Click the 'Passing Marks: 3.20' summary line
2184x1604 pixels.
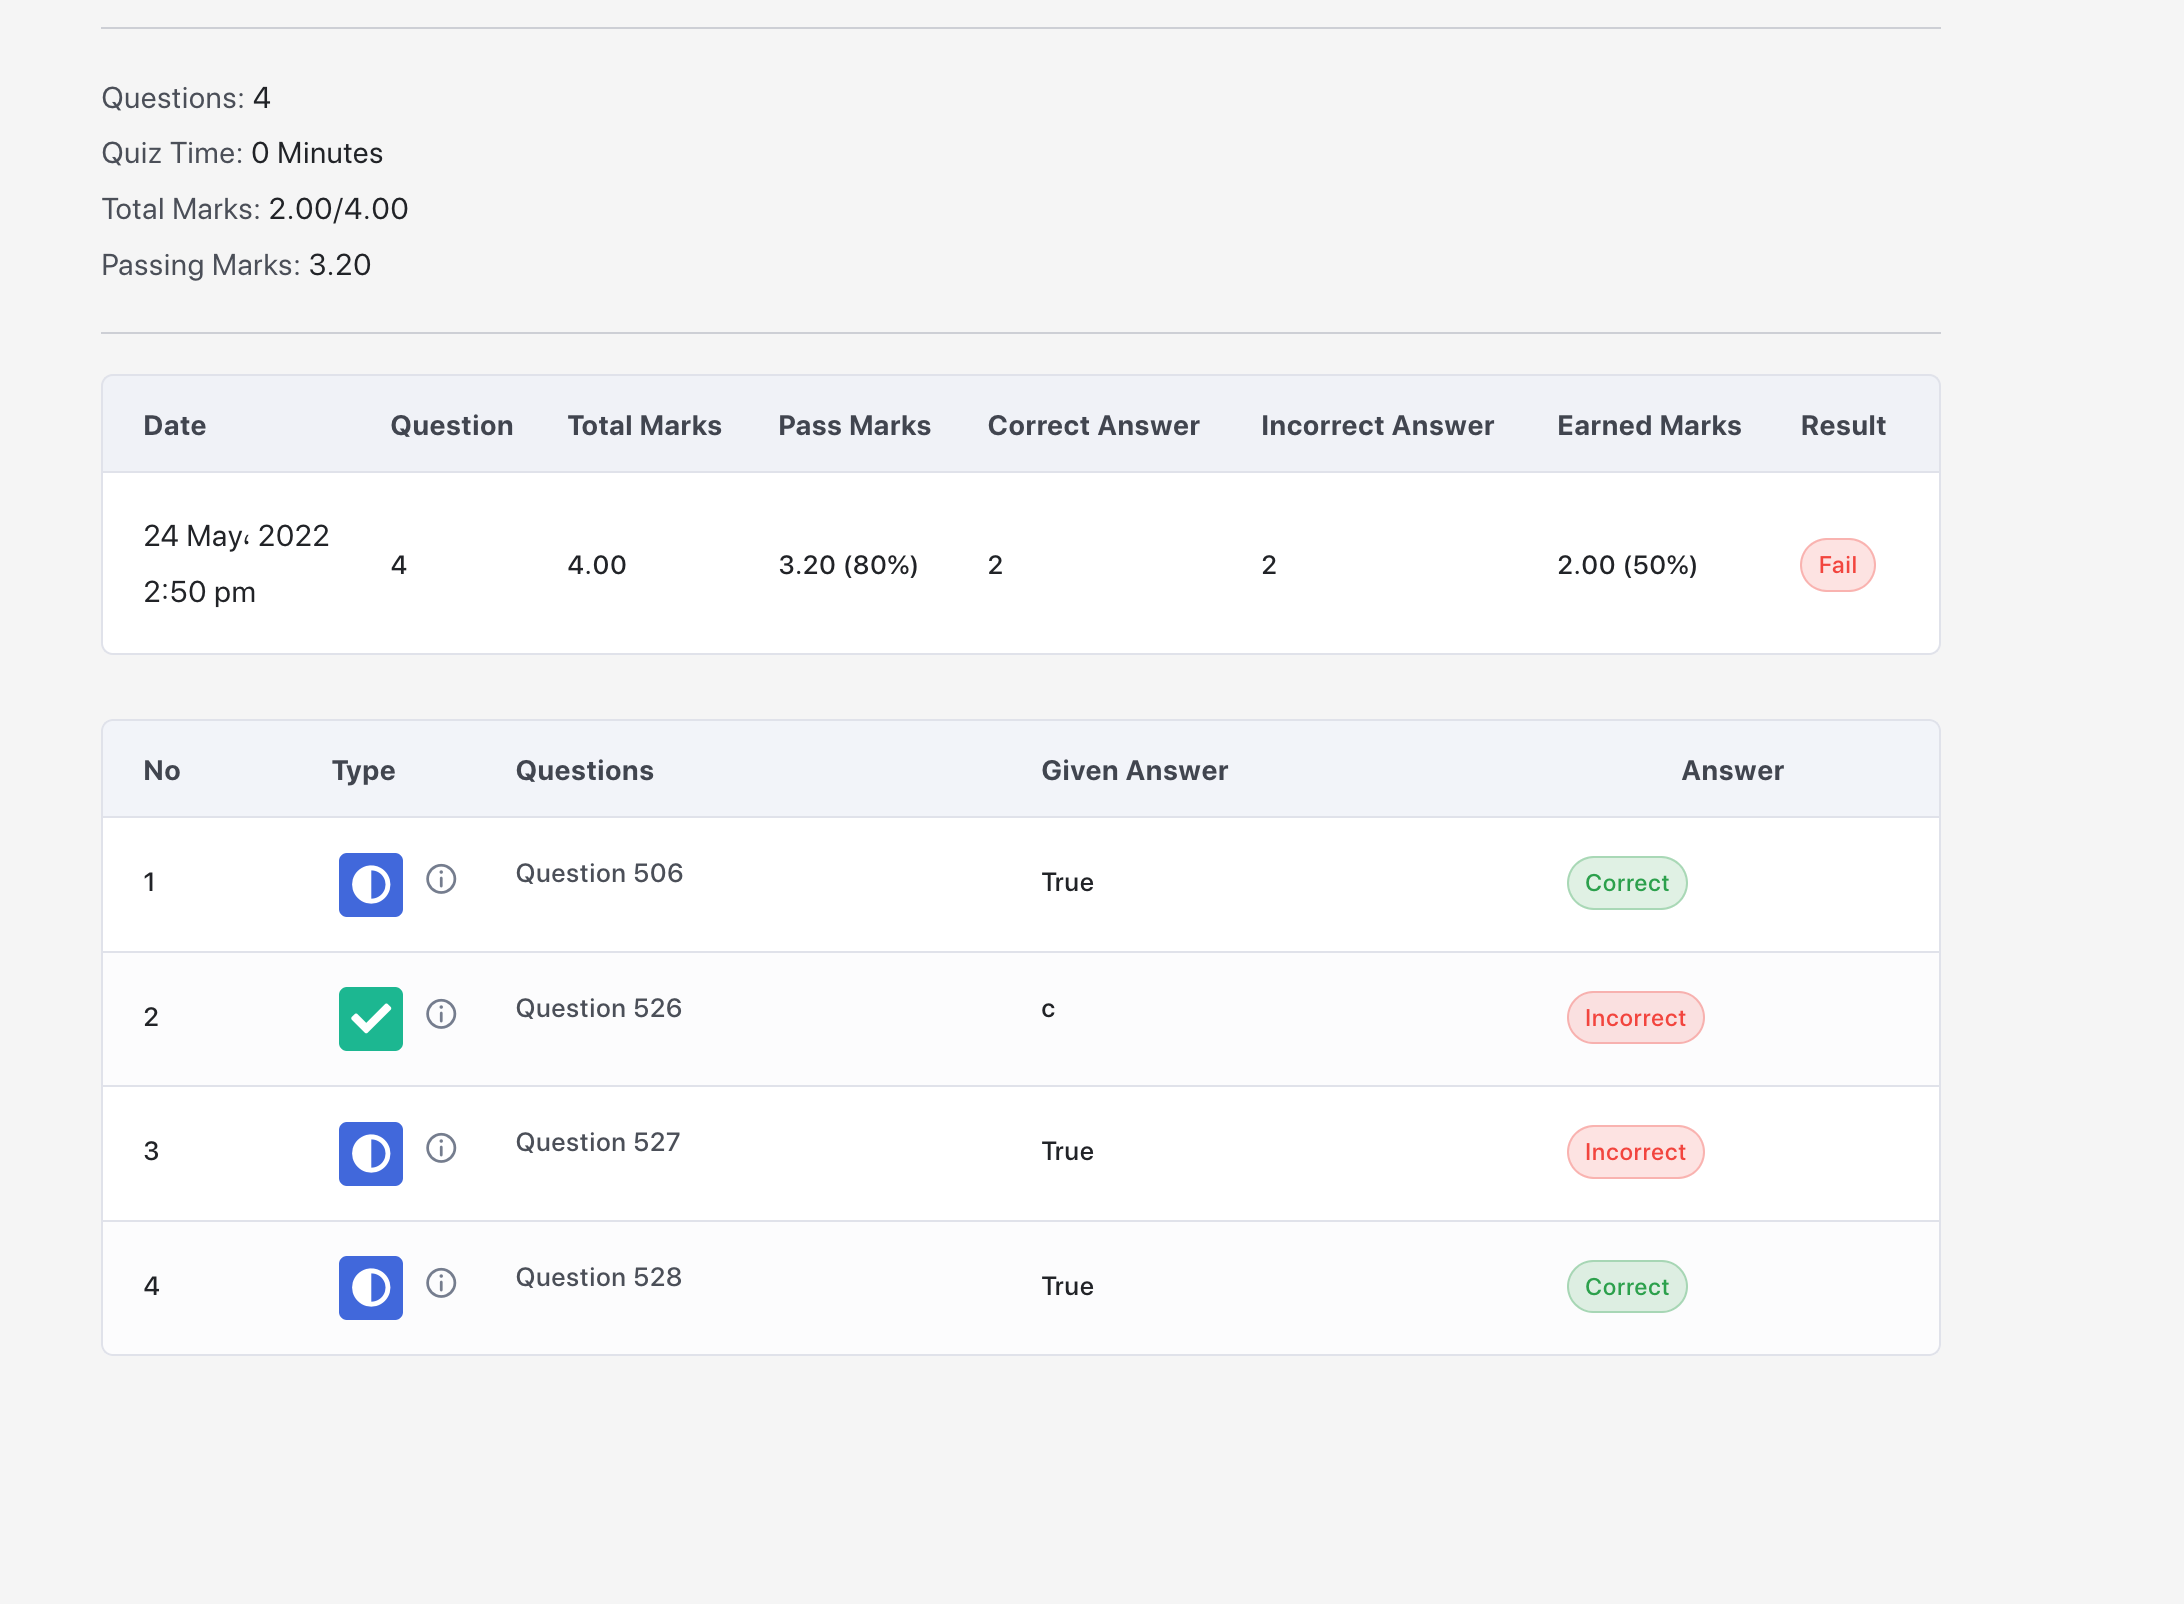236,265
